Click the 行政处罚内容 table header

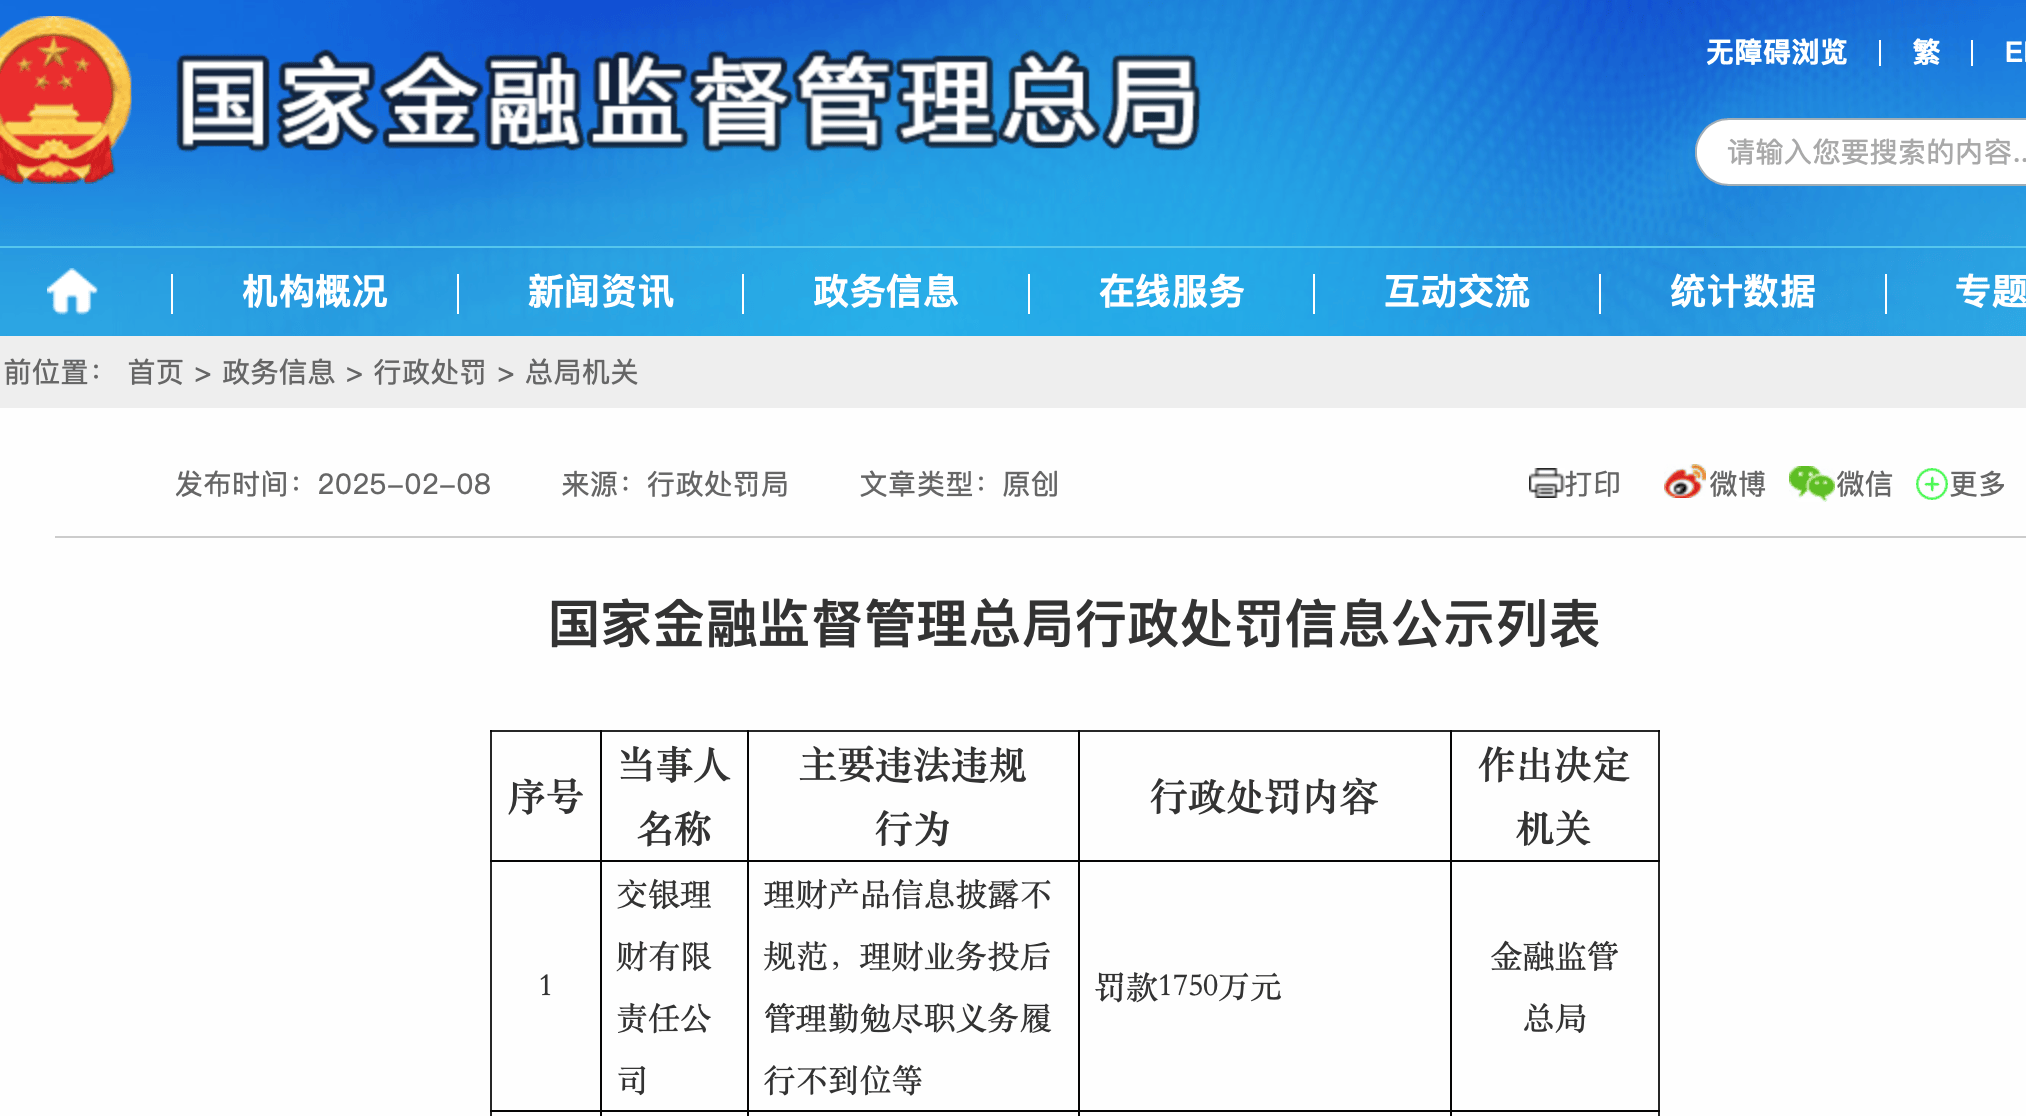coord(1264,797)
